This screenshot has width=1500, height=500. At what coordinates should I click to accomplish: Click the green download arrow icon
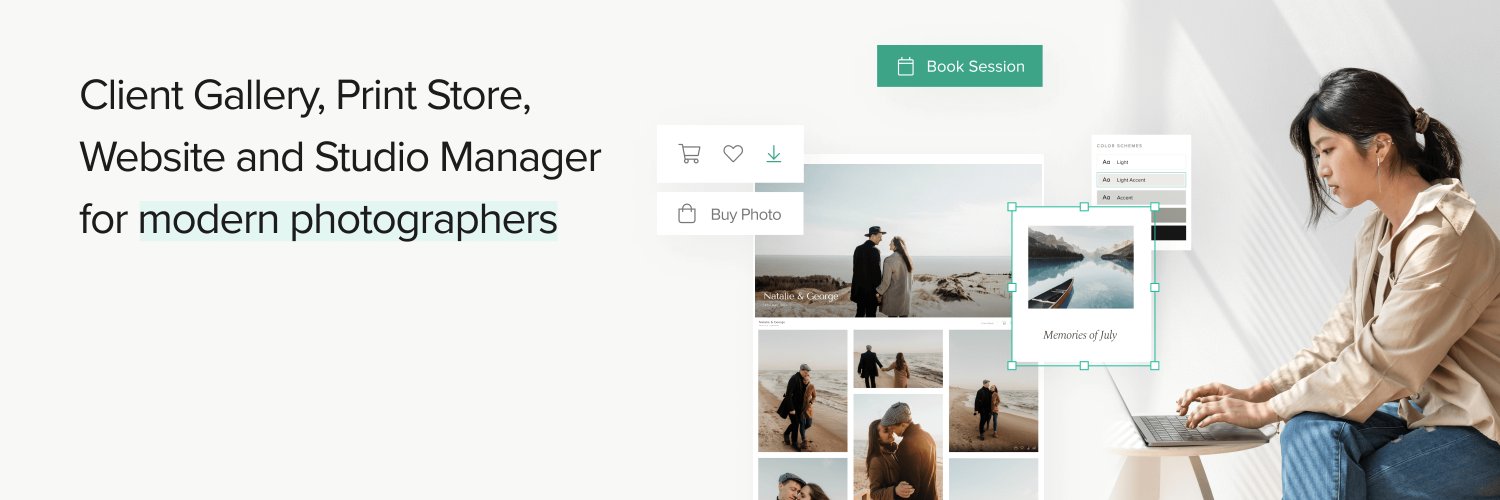point(773,154)
